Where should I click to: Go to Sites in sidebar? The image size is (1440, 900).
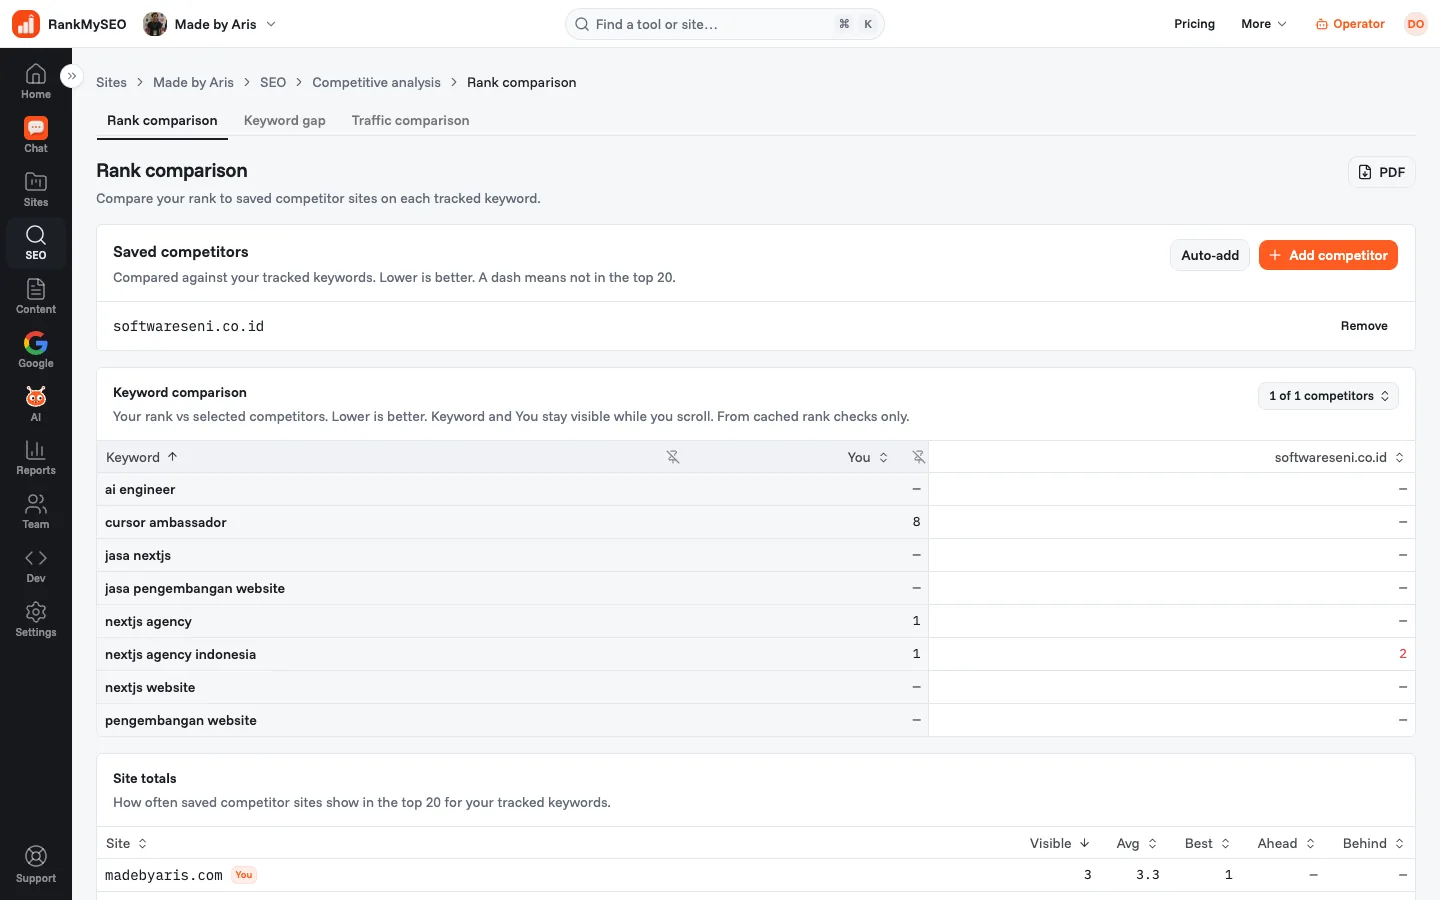(x=36, y=190)
